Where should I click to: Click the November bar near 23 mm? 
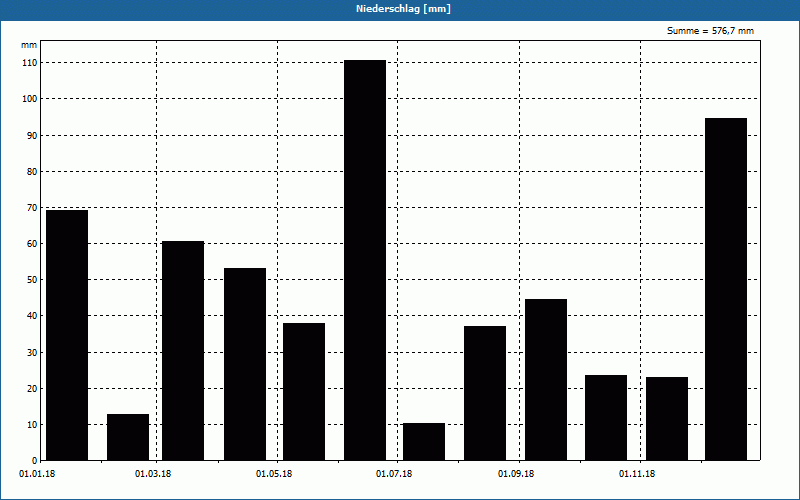(x=667, y=419)
